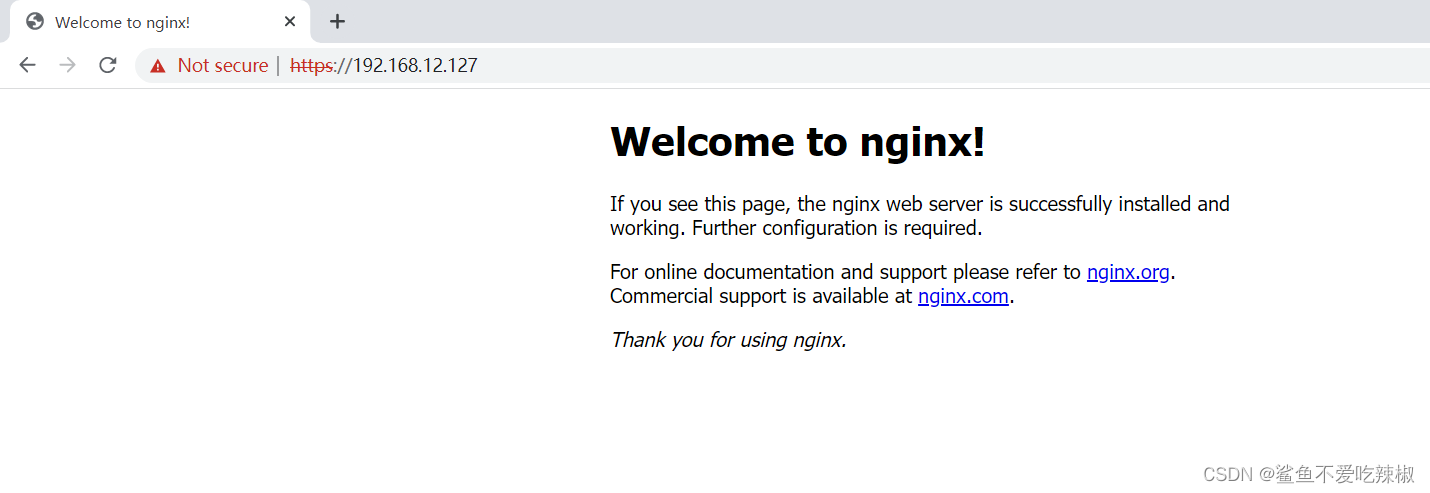Click the CSDN watermark in the bottom corner
This screenshot has width=1430, height=493.
(1308, 474)
